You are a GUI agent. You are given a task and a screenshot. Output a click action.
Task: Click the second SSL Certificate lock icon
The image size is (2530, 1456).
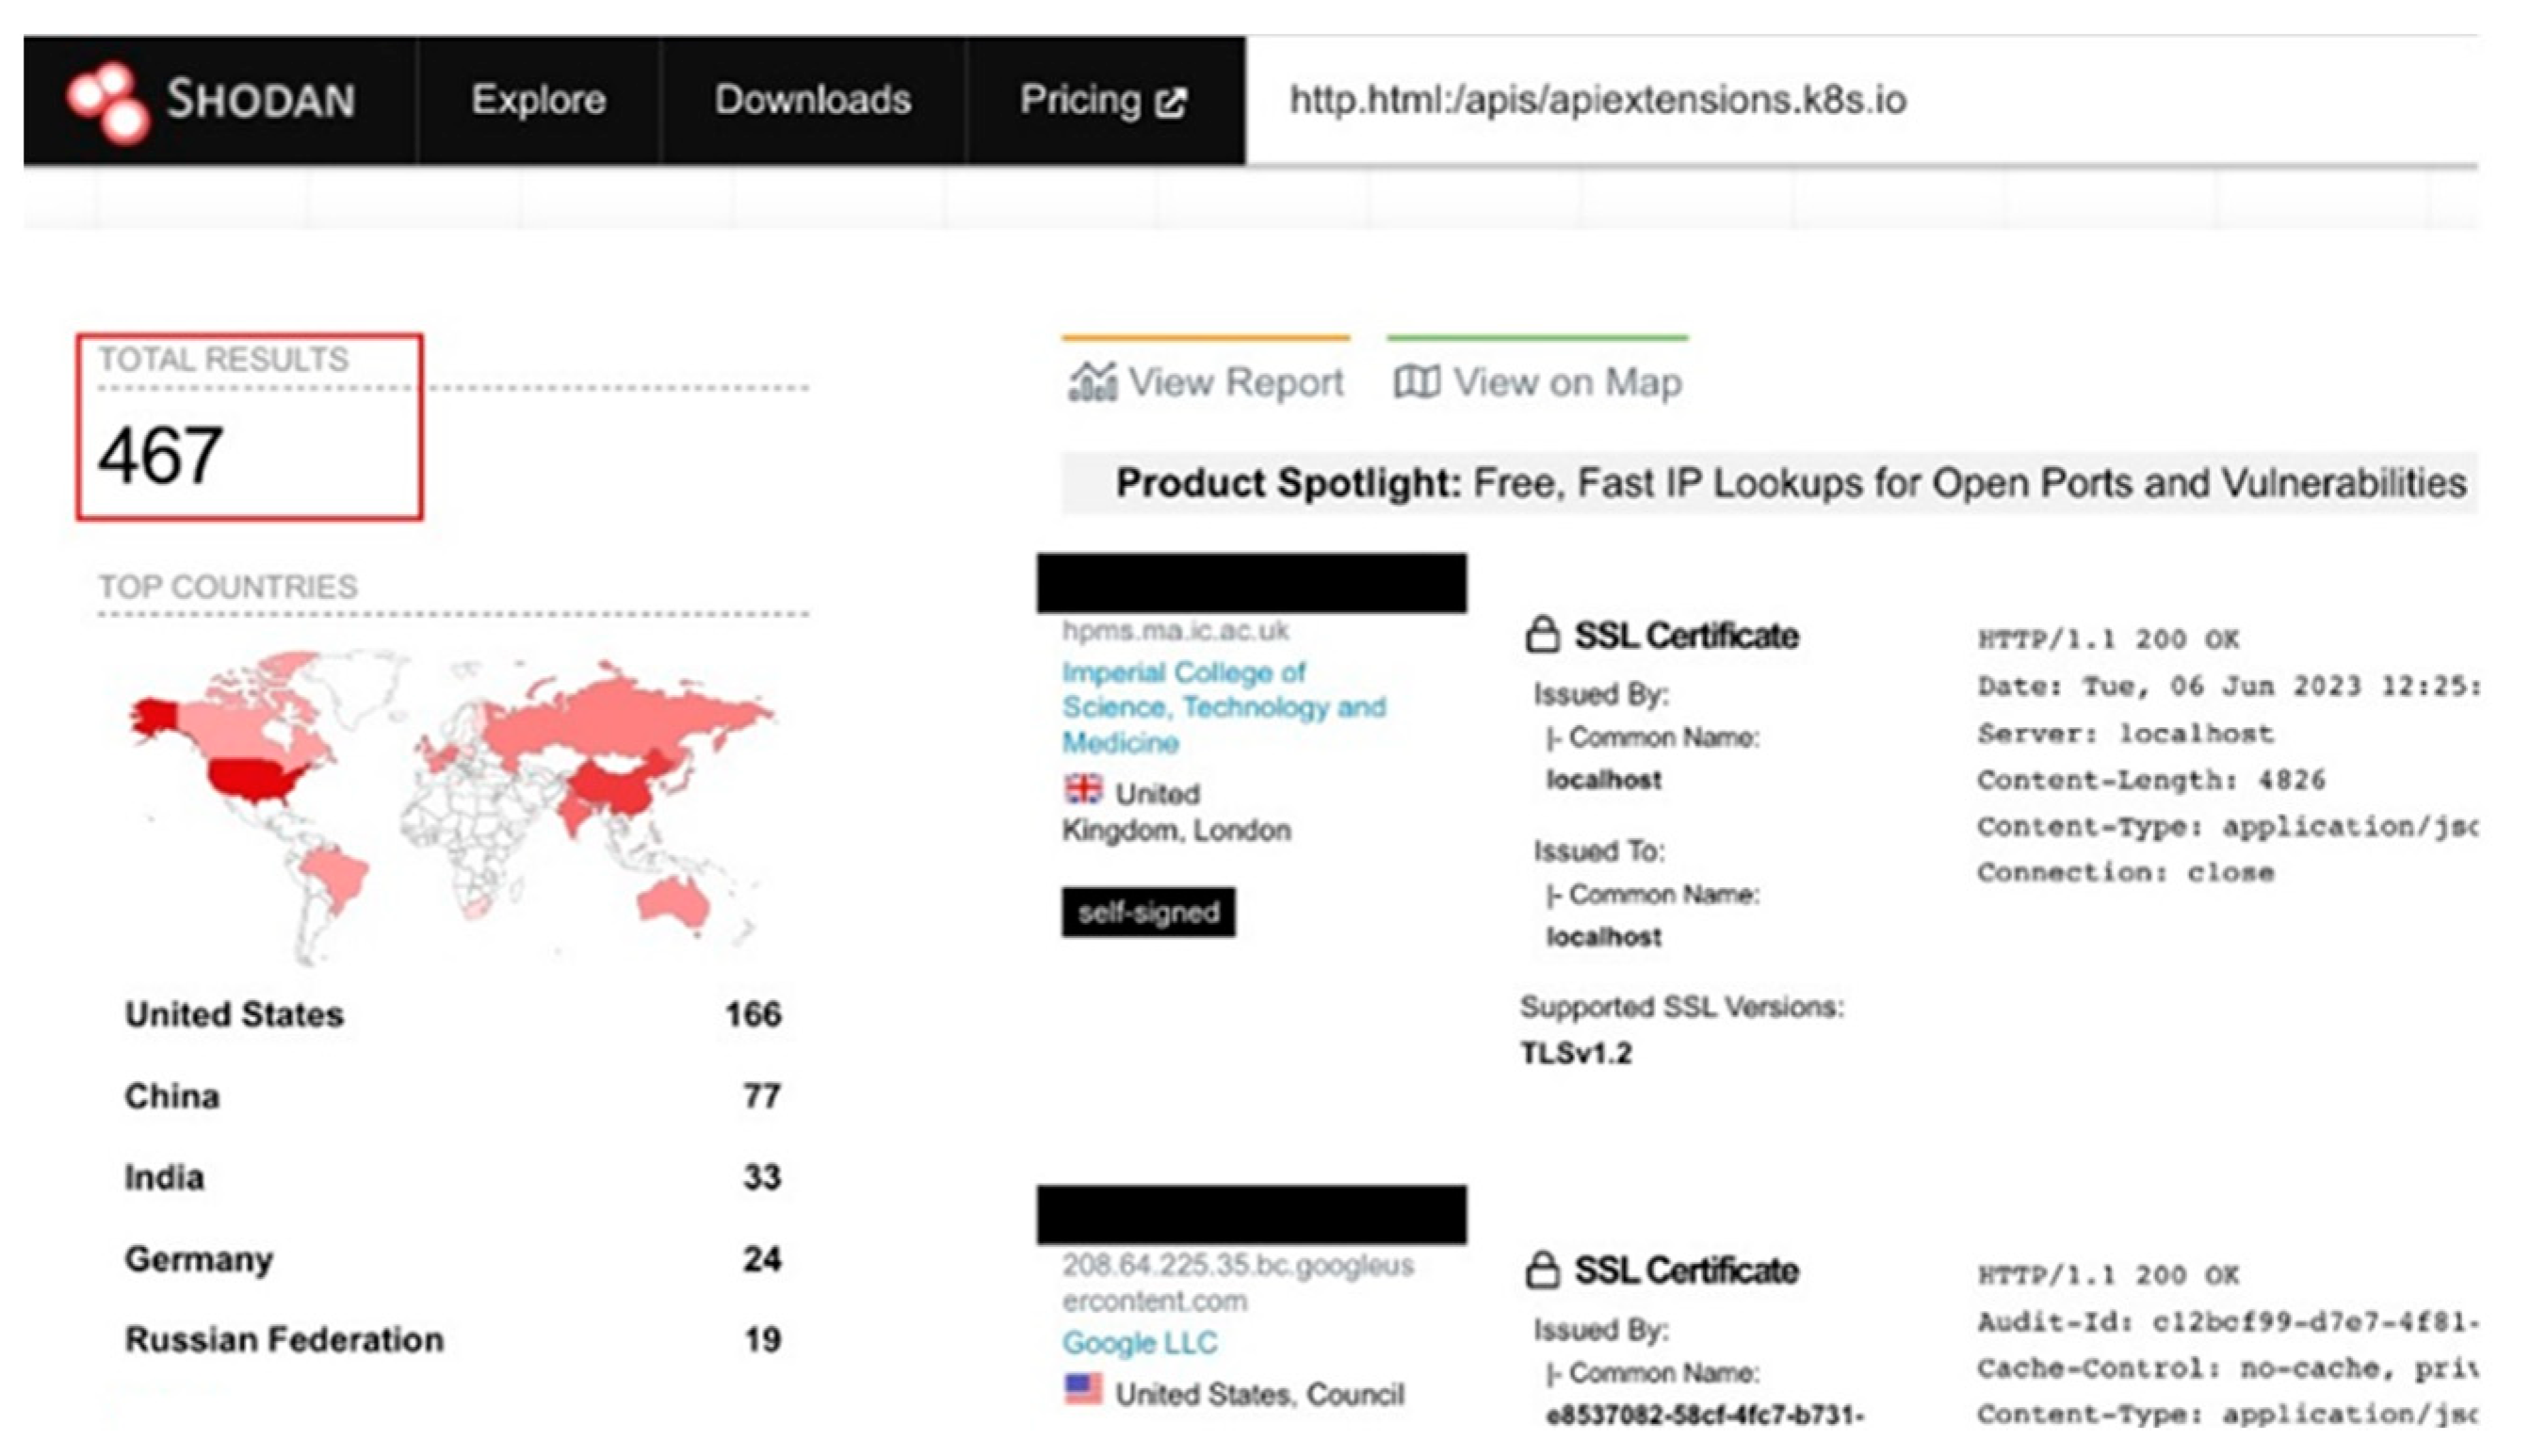(x=1542, y=1270)
